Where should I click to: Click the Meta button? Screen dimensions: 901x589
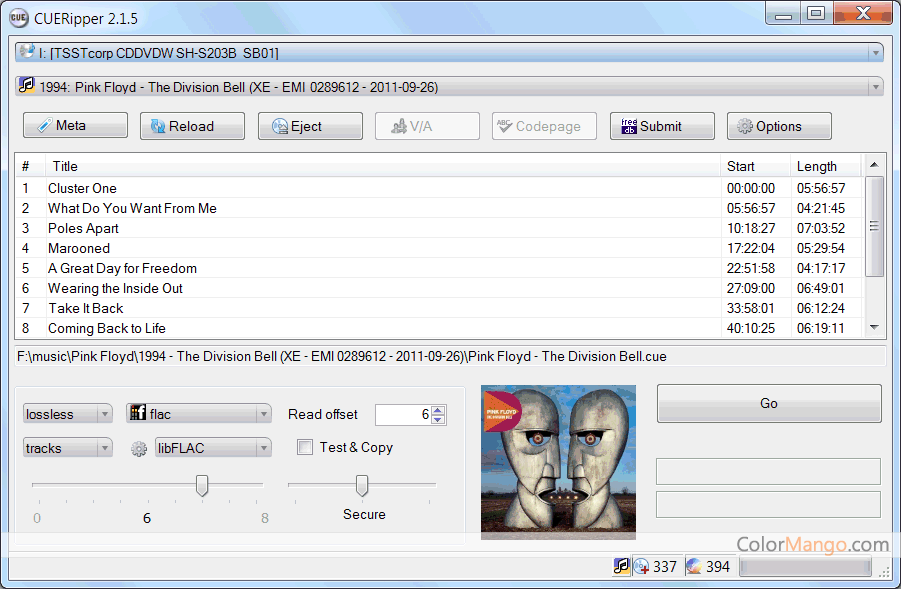click(x=75, y=126)
